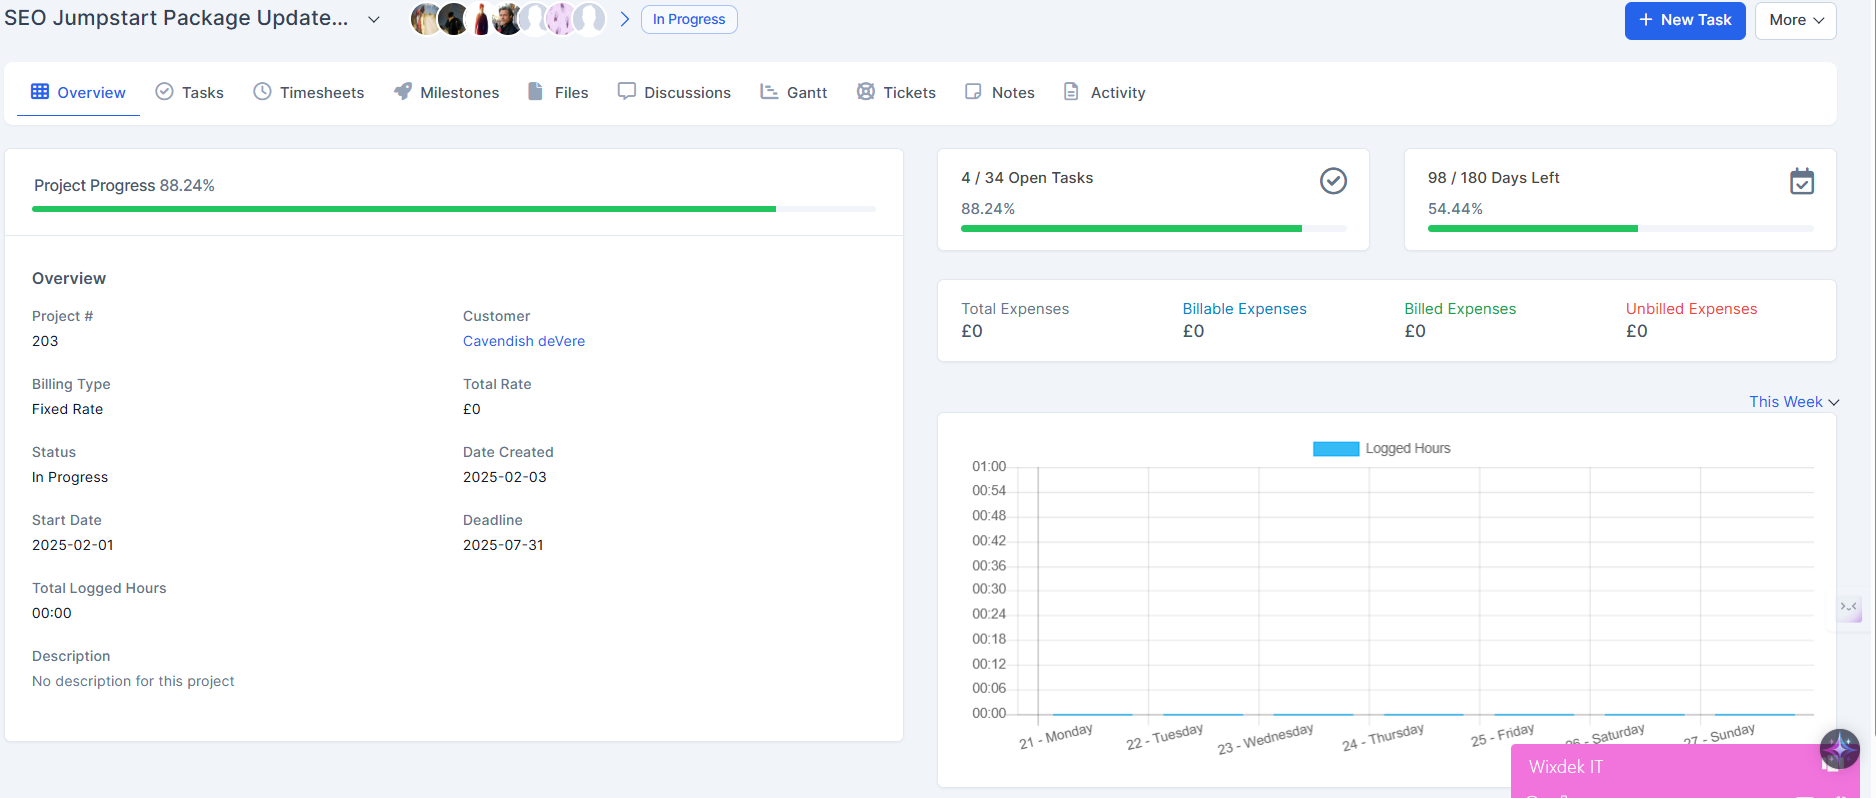
Task: Click the Tickets lifebuoy icon
Action: [866, 91]
